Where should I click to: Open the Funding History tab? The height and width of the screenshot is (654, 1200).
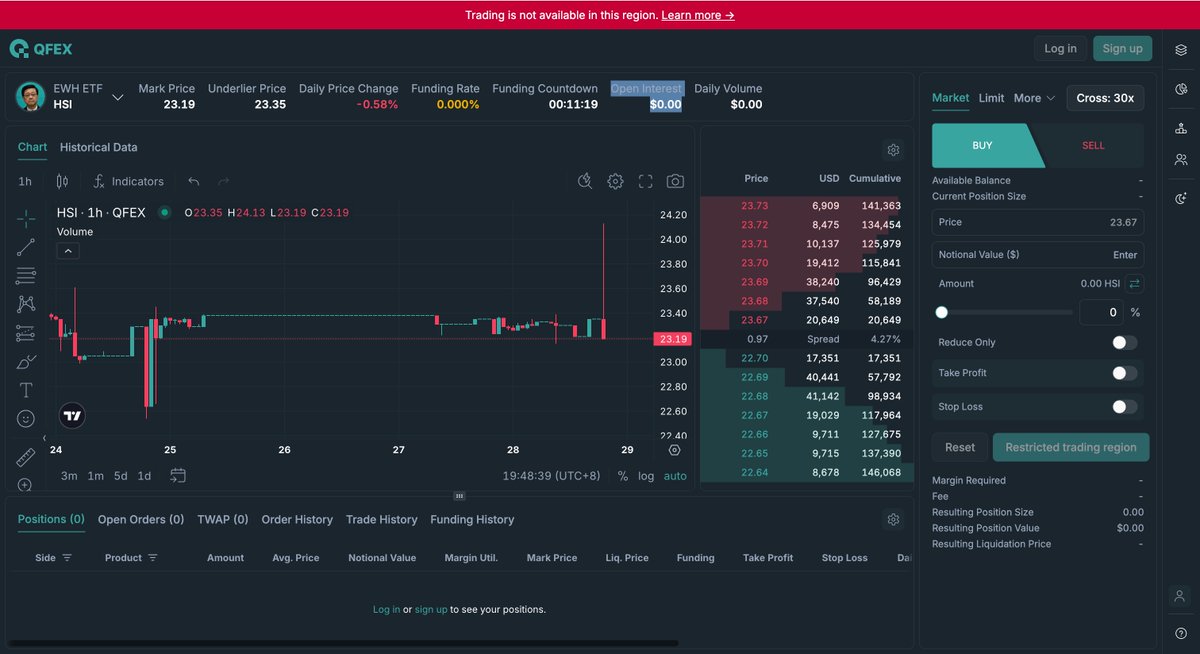coord(472,520)
